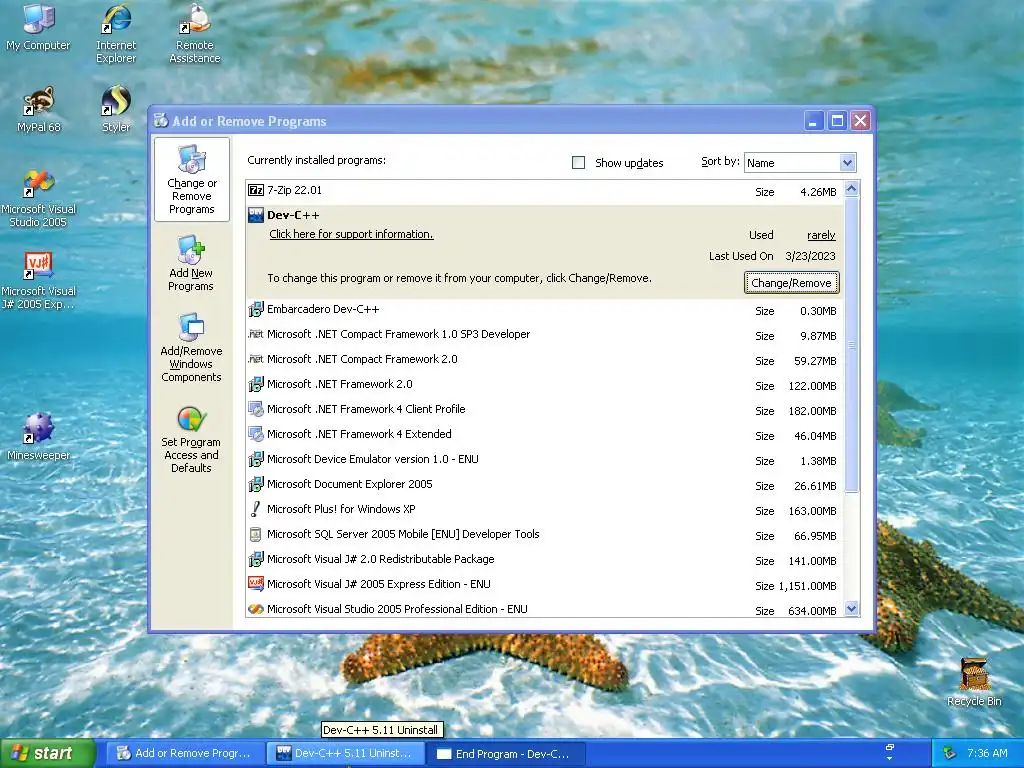Click the taskbar restore icon beside the tray
Image resolution: width=1024 pixels, height=768 pixels.
(889, 747)
